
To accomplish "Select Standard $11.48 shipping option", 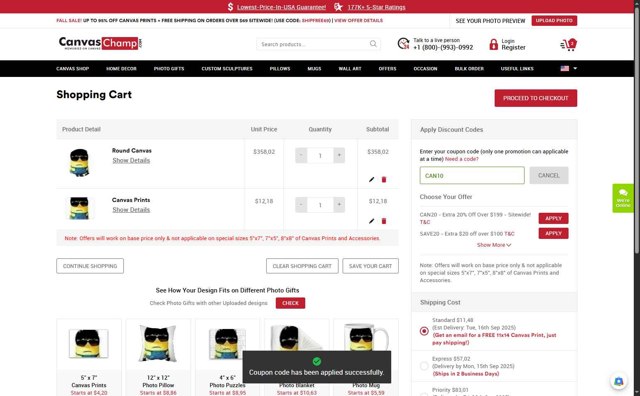I will 424,331.
